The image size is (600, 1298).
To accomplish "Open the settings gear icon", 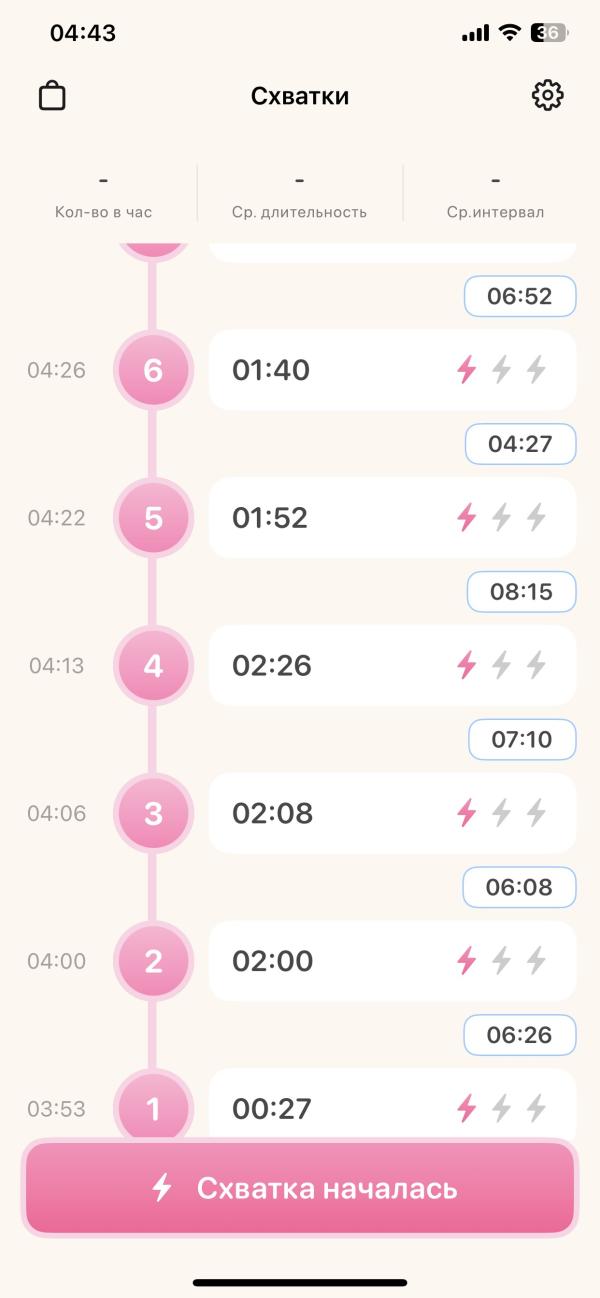I will click(547, 96).
